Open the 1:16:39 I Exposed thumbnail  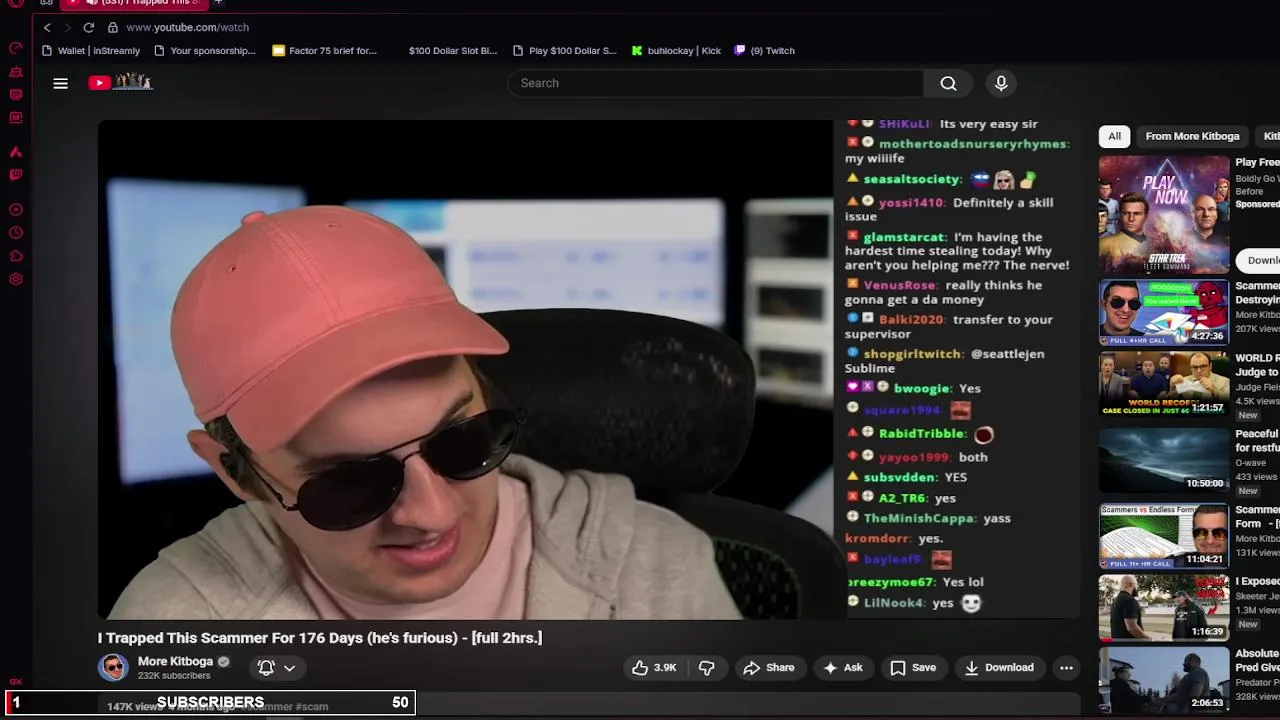coord(1164,607)
